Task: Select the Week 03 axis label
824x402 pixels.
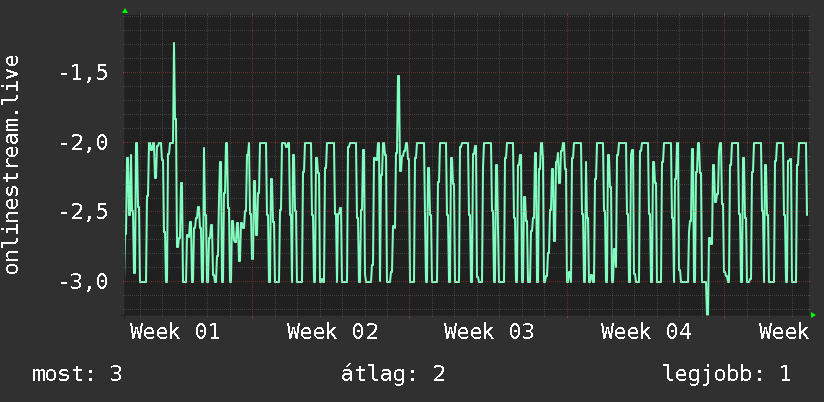Action: tap(489, 332)
